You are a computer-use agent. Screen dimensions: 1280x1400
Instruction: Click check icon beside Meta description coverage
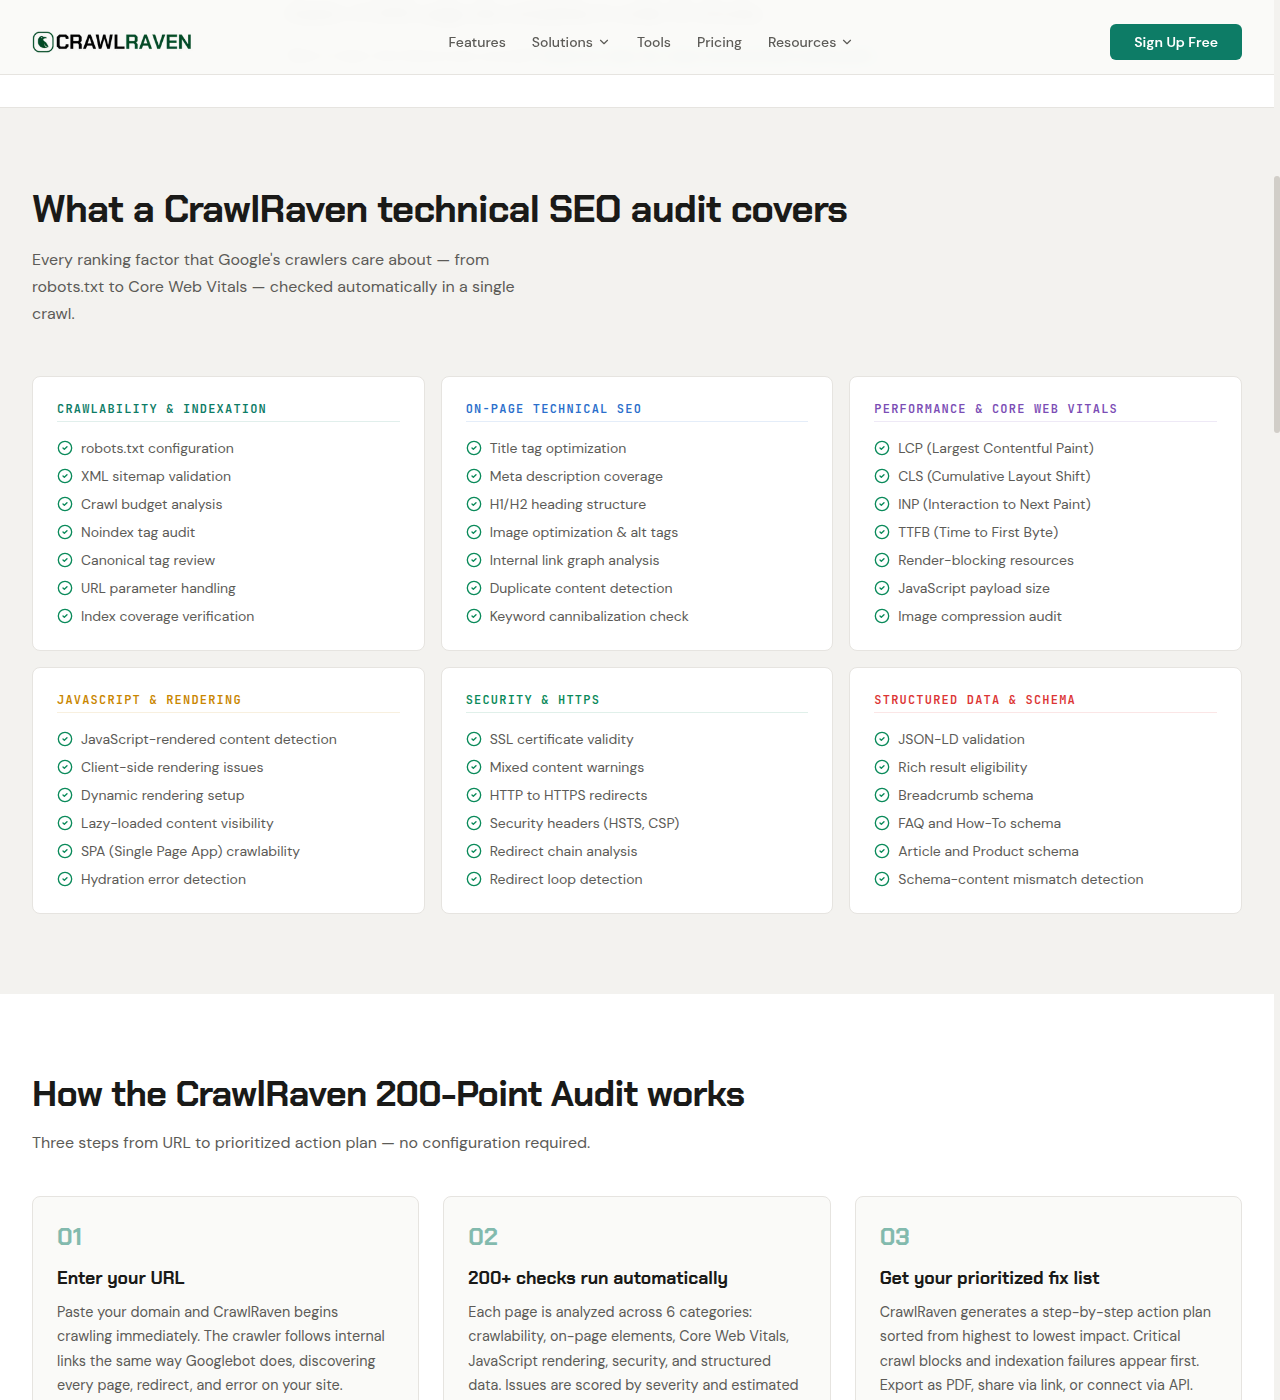(x=474, y=476)
